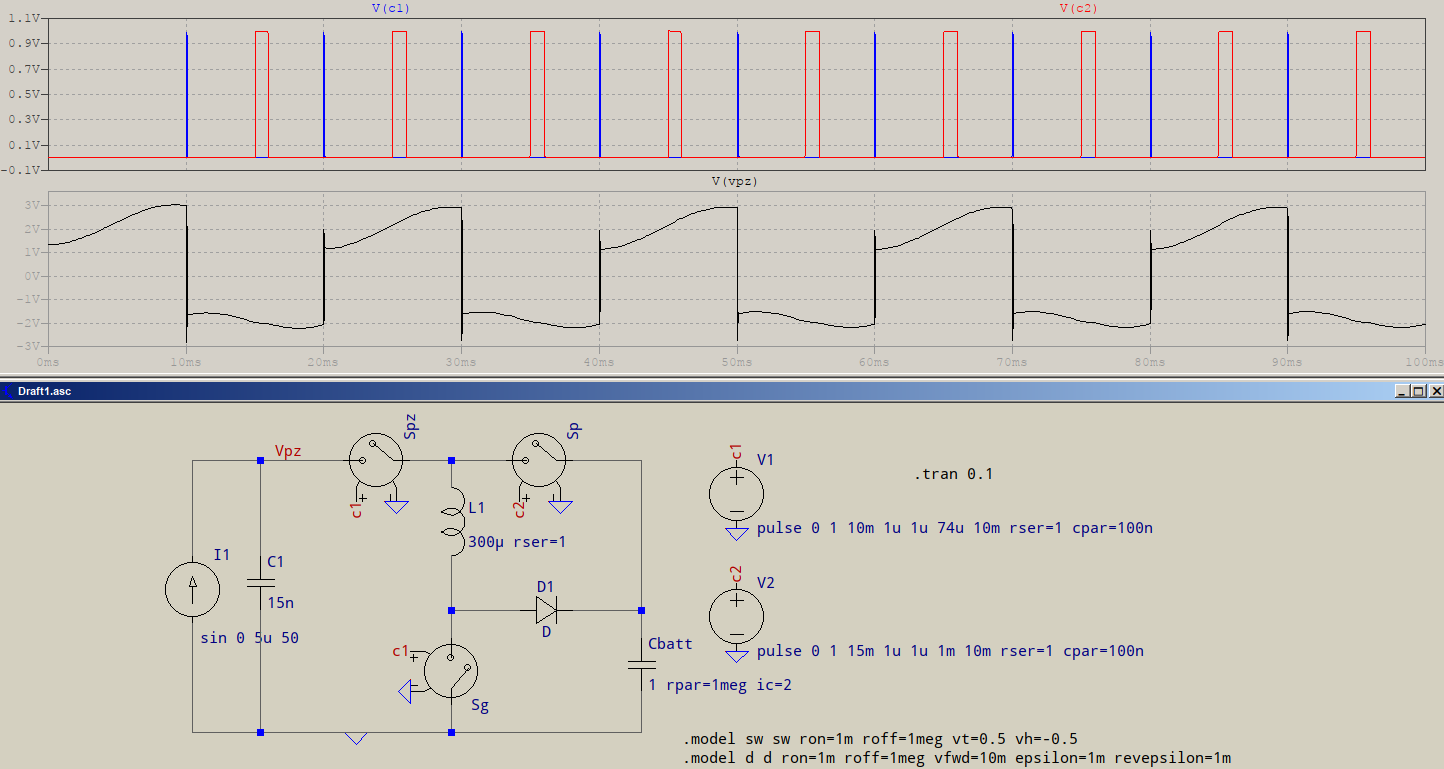Click the c2 control label near Sp
The width and height of the screenshot is (1444, 769).
520,508
